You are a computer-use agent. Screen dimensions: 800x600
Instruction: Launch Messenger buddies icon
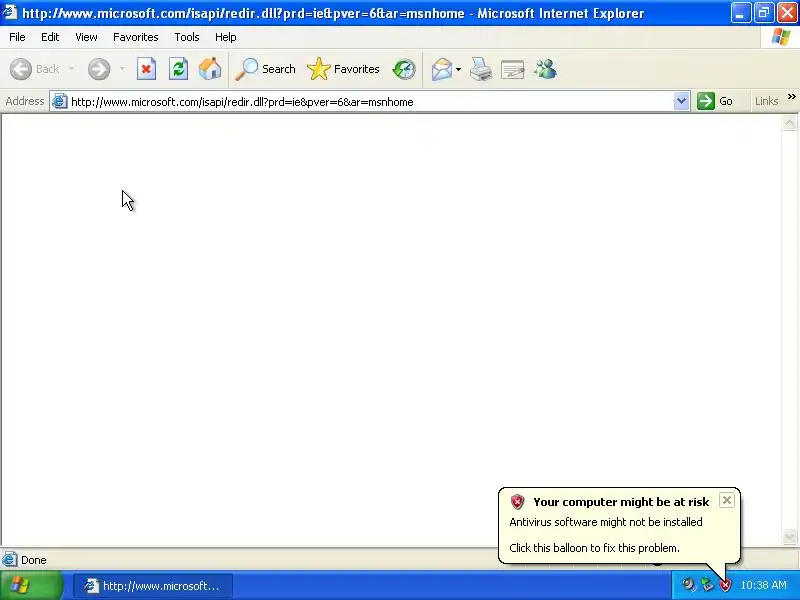545,69
